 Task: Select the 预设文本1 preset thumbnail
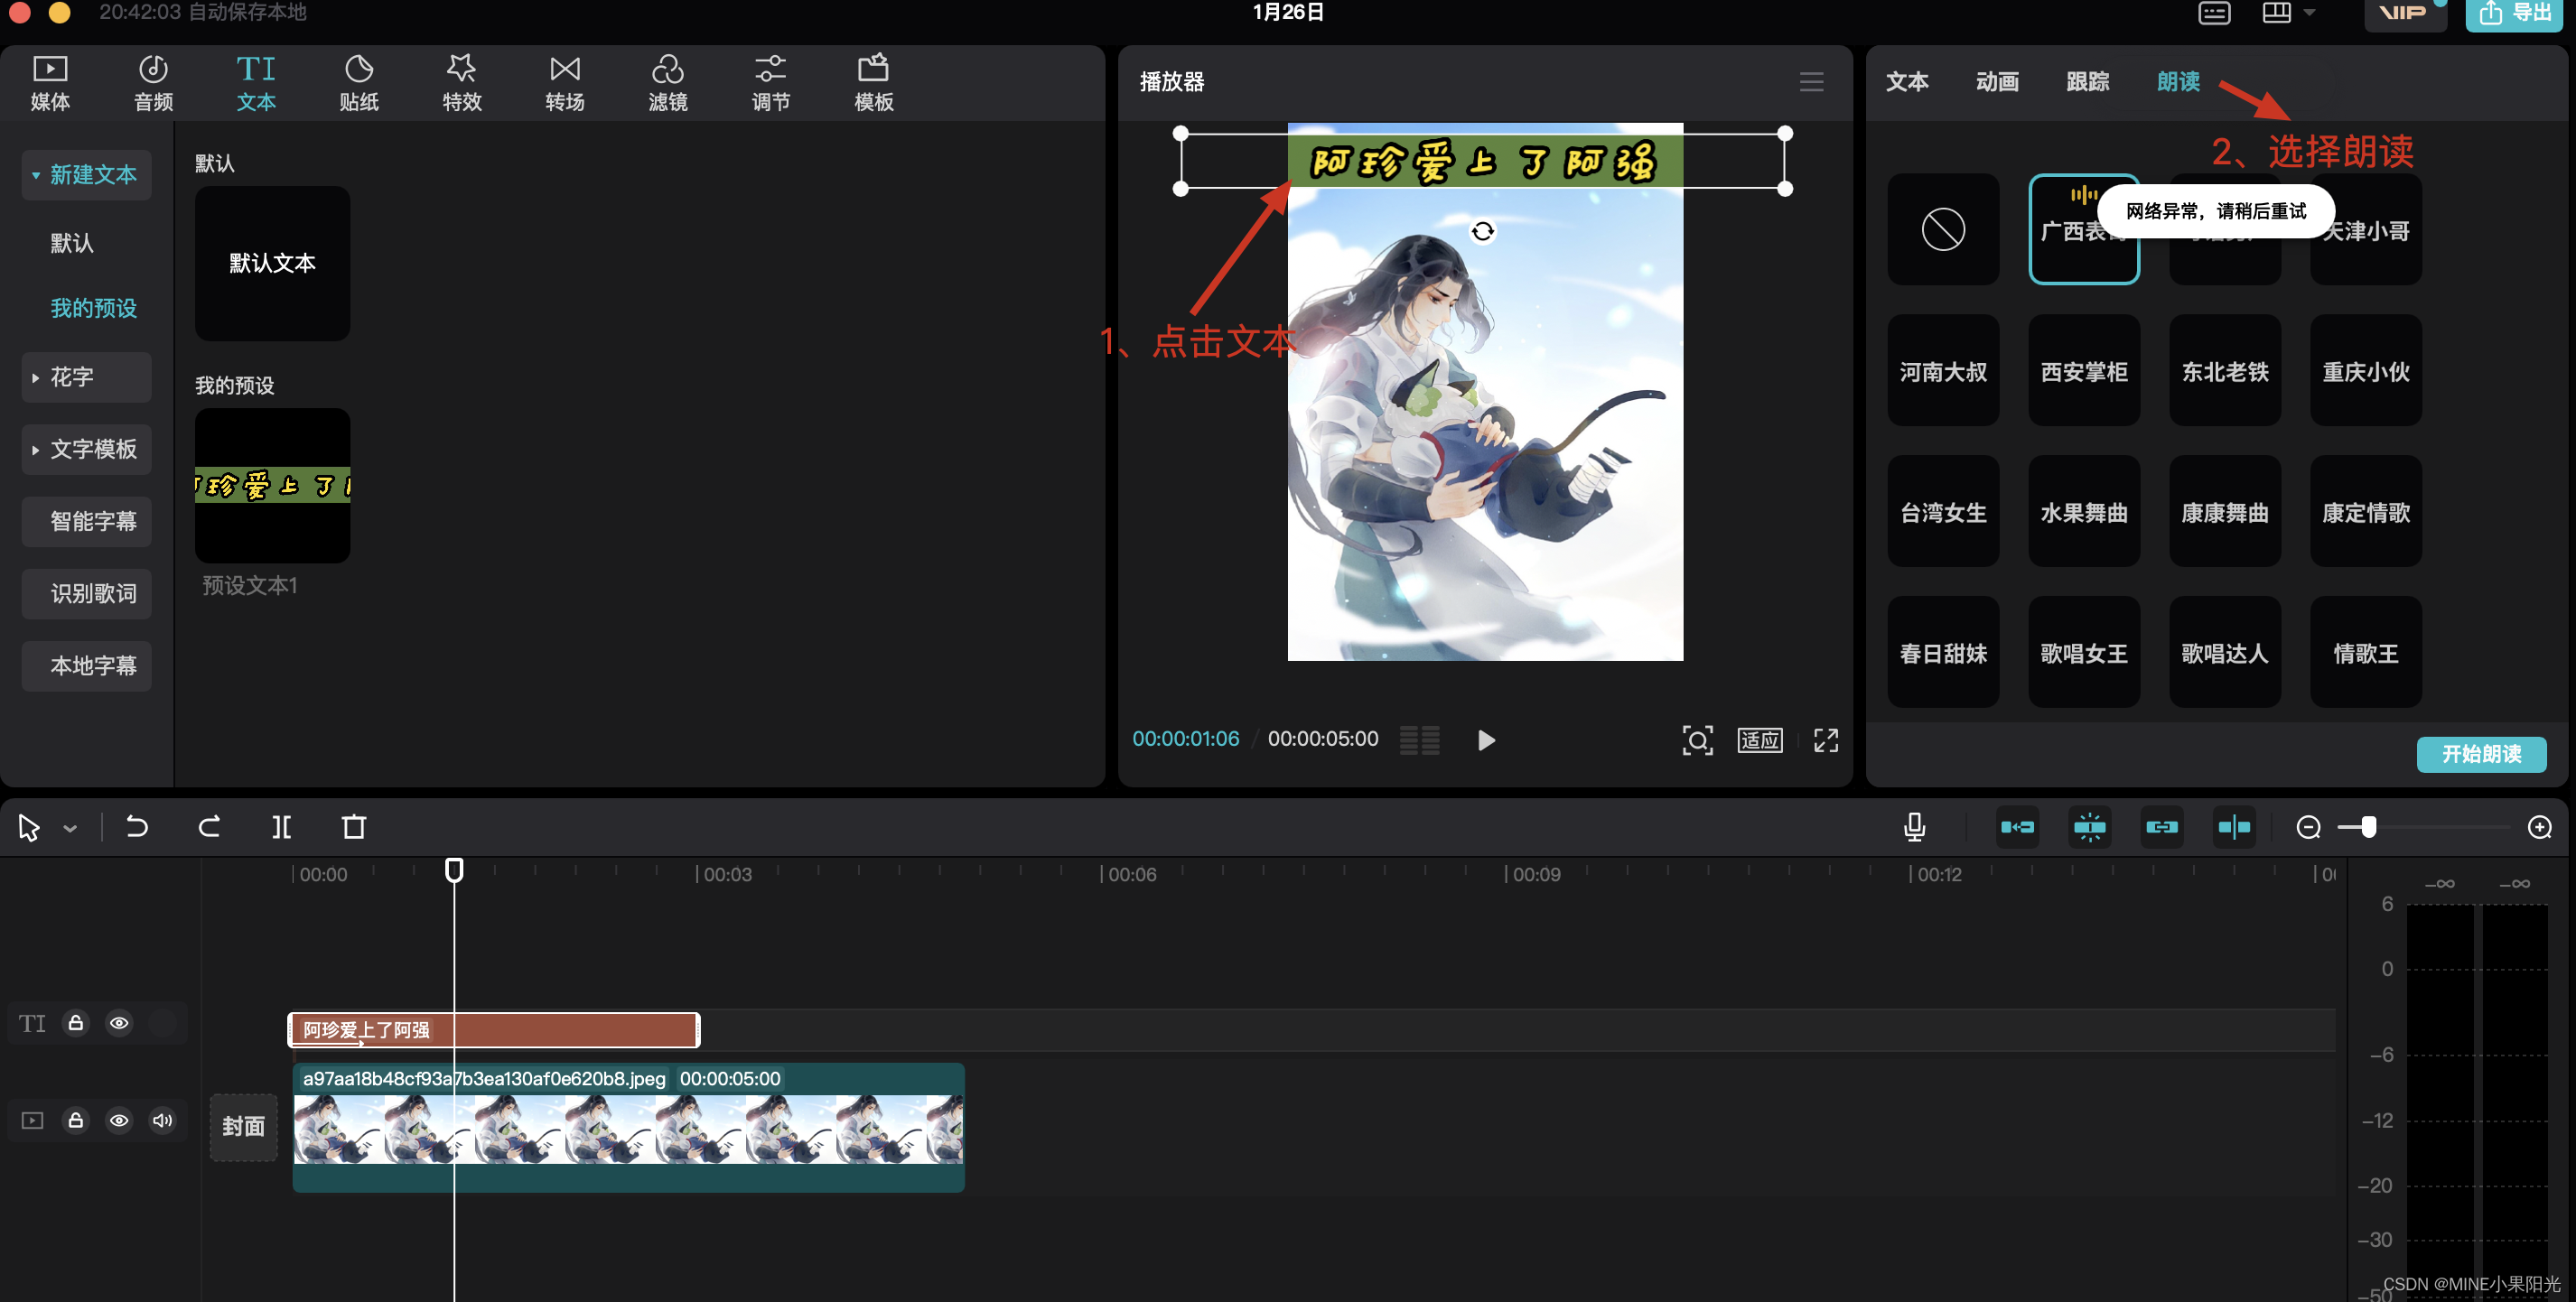coord(272,486)
